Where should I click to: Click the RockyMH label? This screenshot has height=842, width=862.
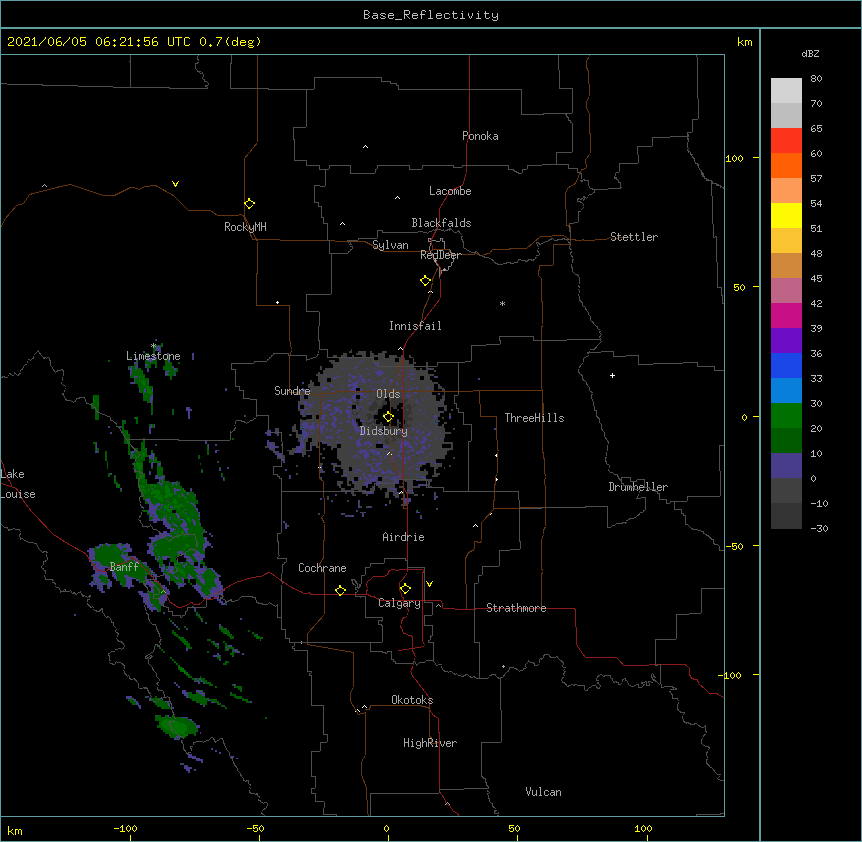(245, 227)
